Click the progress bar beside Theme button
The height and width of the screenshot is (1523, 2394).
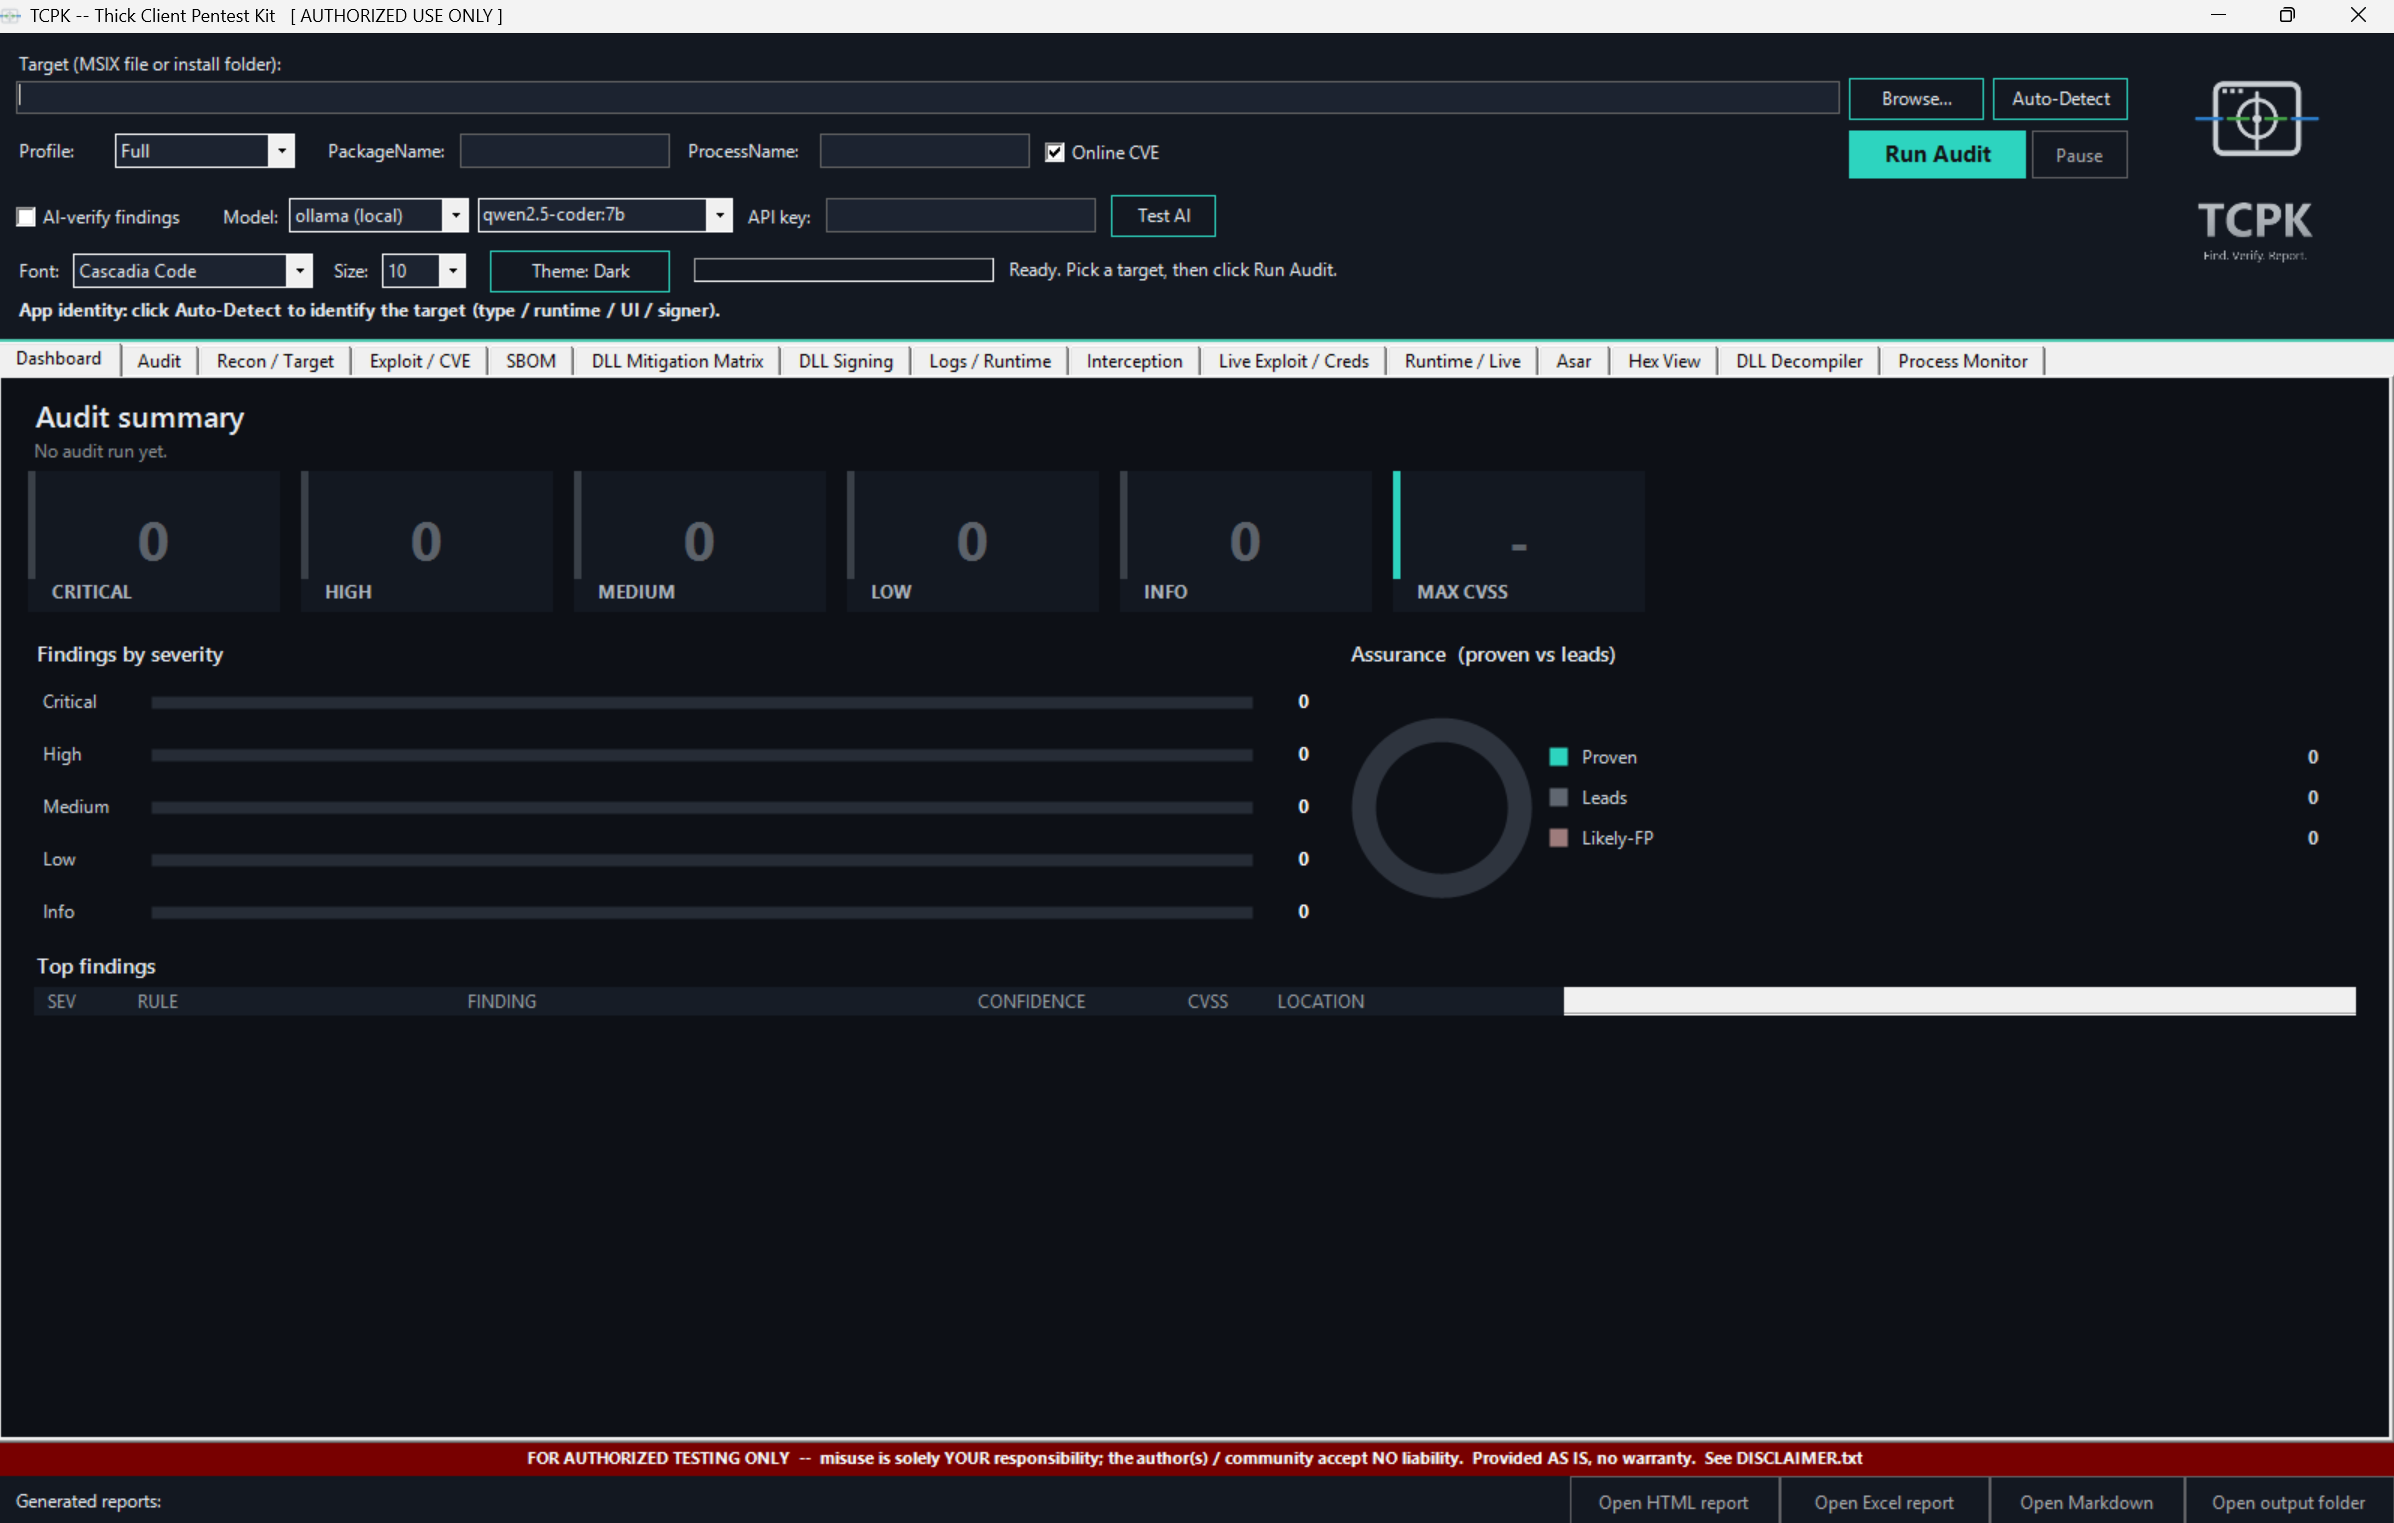843,270
